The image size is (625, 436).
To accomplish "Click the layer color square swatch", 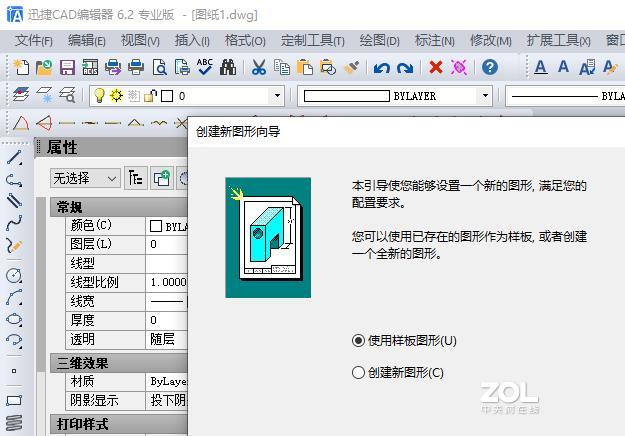I will point(167,96).
